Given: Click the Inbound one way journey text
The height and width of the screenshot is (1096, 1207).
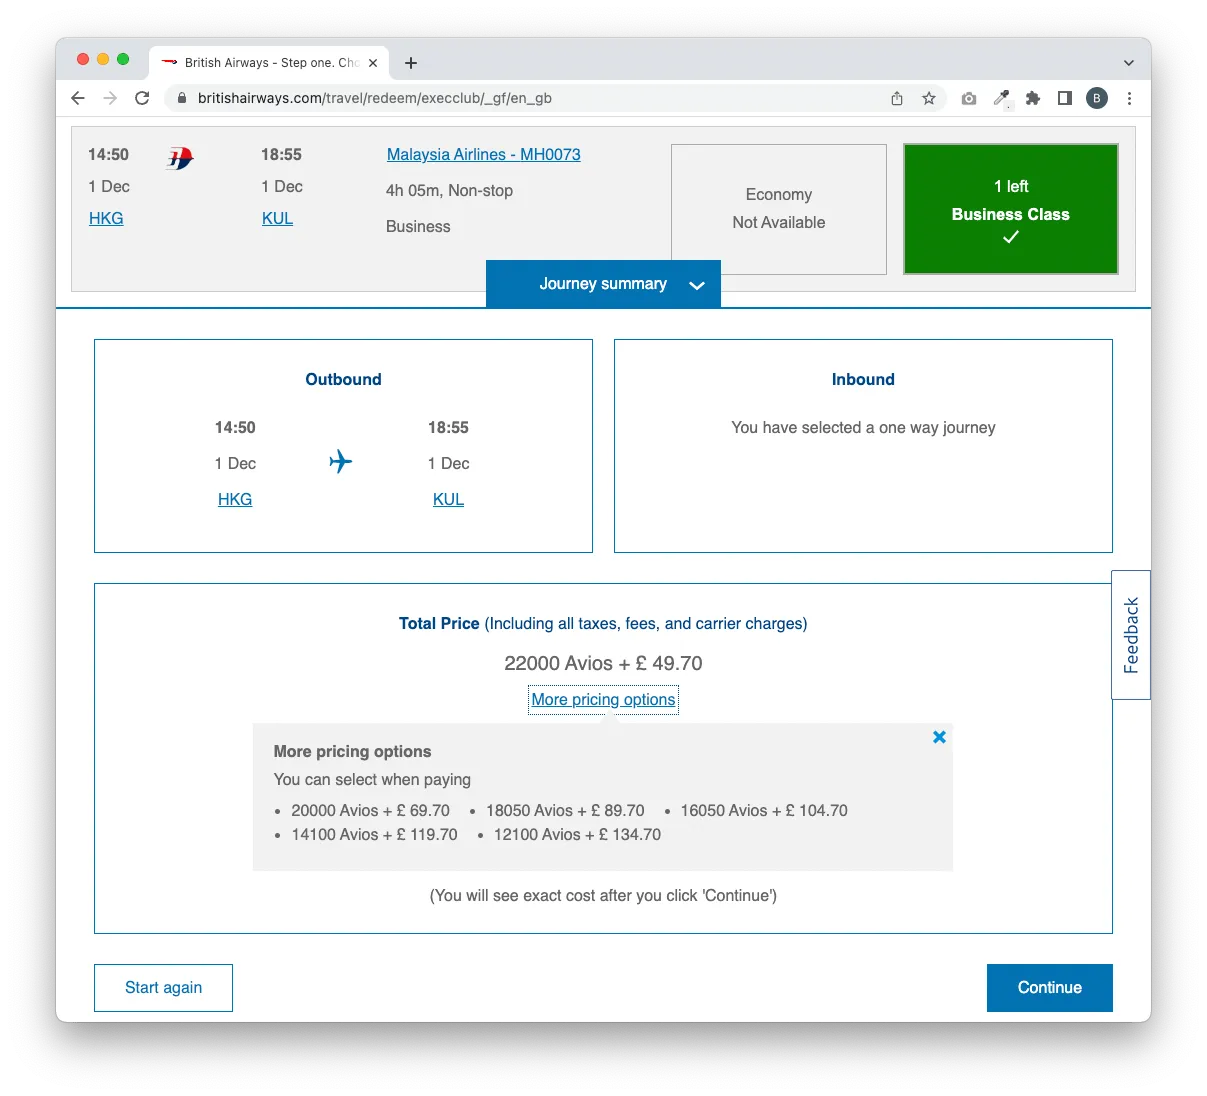Looking at the screenshot, I should pos(863,428).
